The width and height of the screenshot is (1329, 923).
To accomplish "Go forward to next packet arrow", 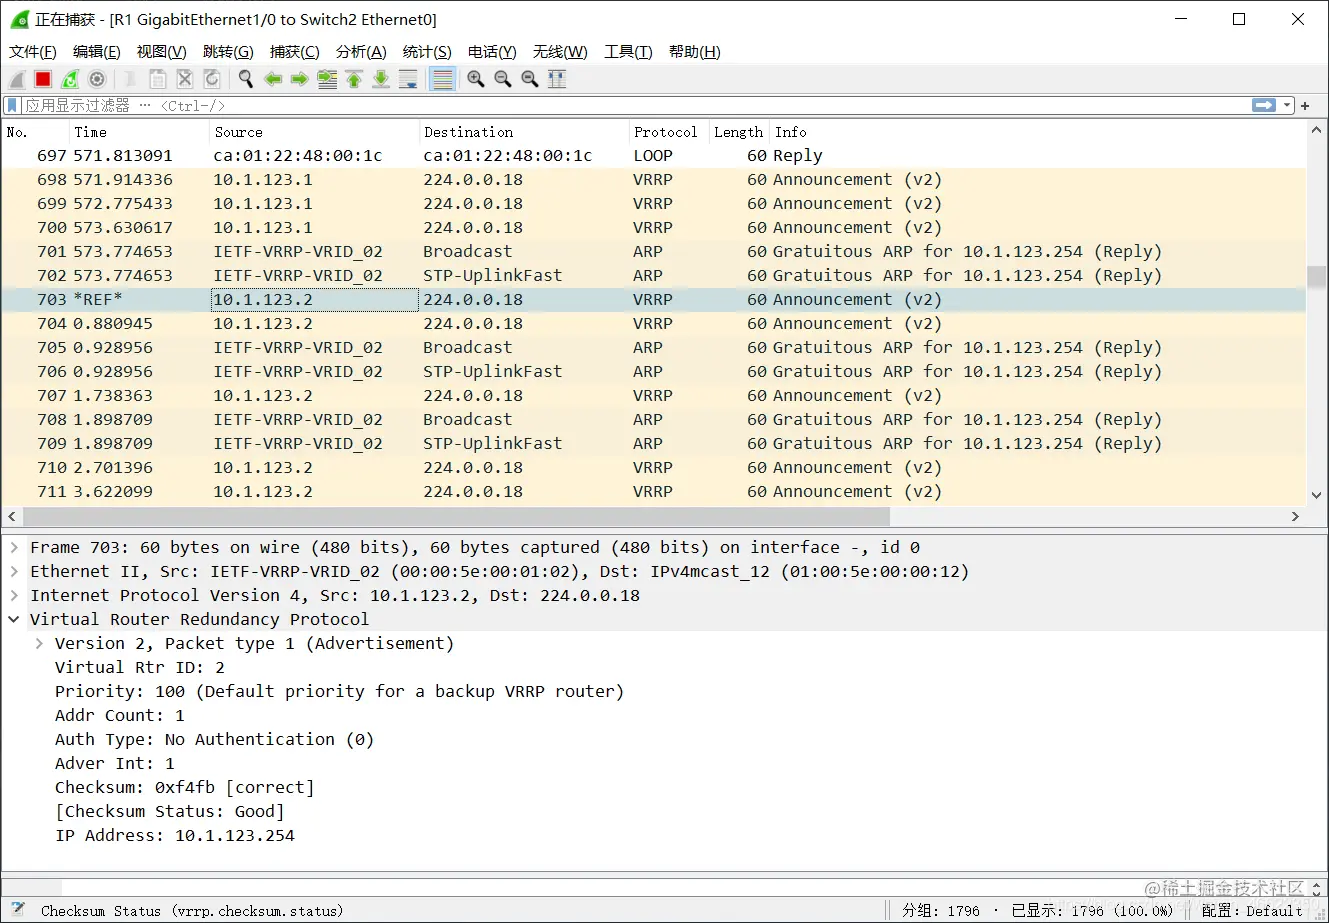I will click(299, 79).
